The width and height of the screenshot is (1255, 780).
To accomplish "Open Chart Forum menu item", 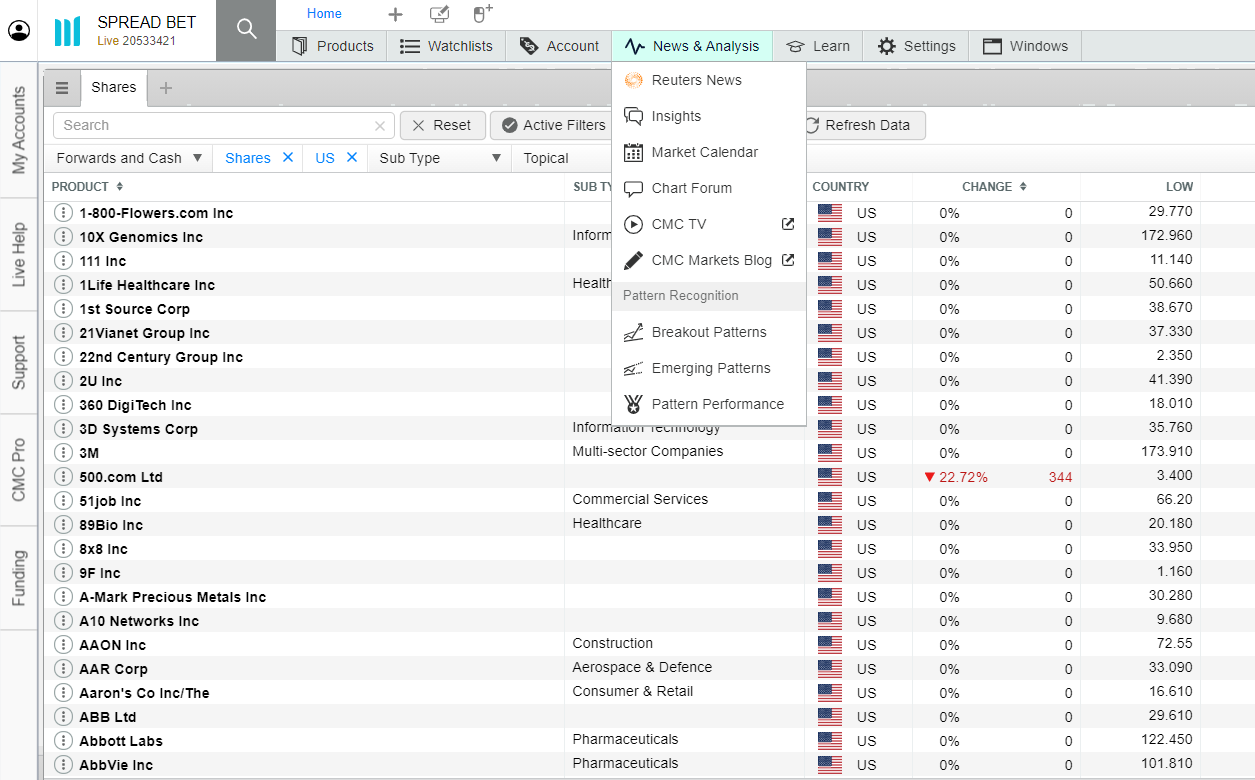I will pyautogui.click(x=708, y=188).
